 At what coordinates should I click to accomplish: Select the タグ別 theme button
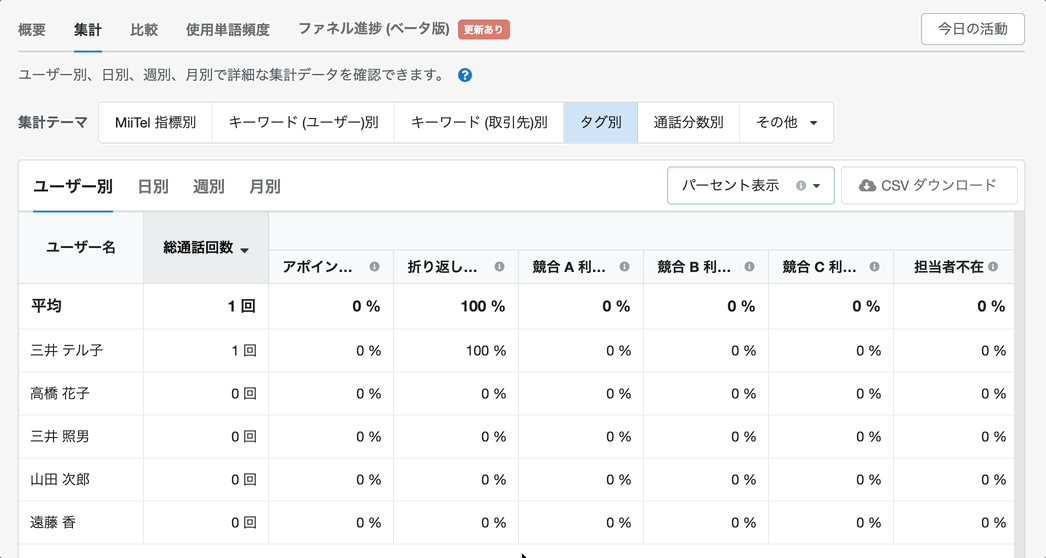pyautogui.click(x=601, y=122)
